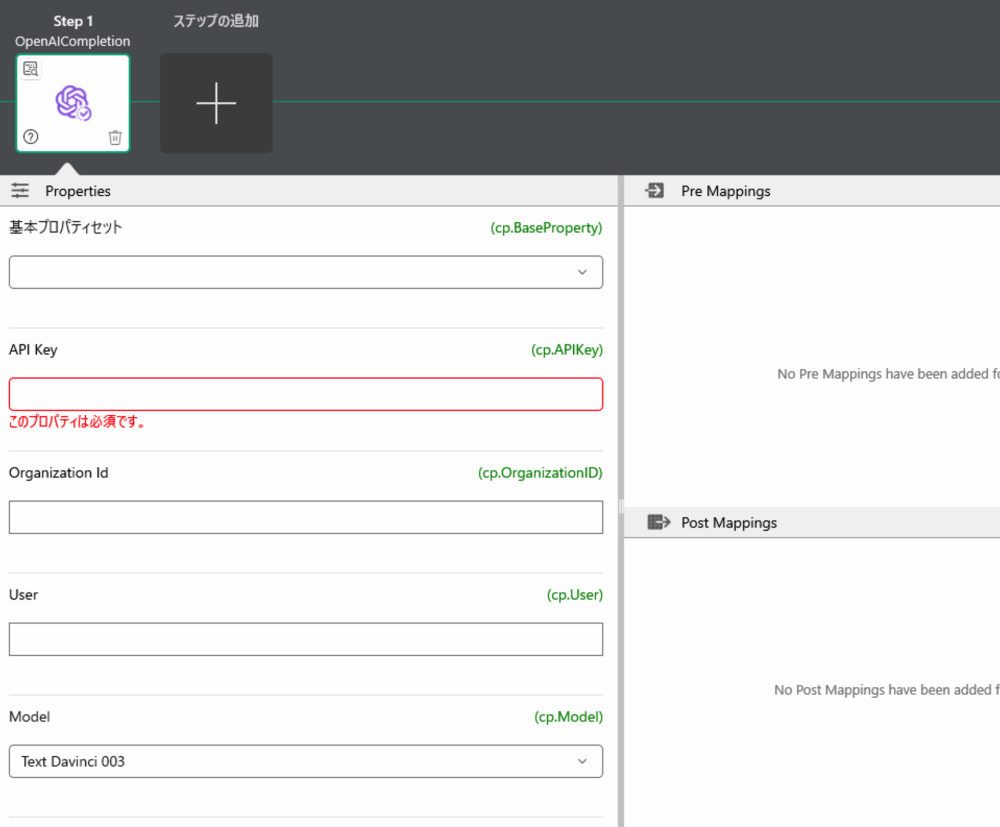This screenshot has height=827, width=1000.
Task: Open the step inspect icon on Step 1
Action: tap(31, 69)
